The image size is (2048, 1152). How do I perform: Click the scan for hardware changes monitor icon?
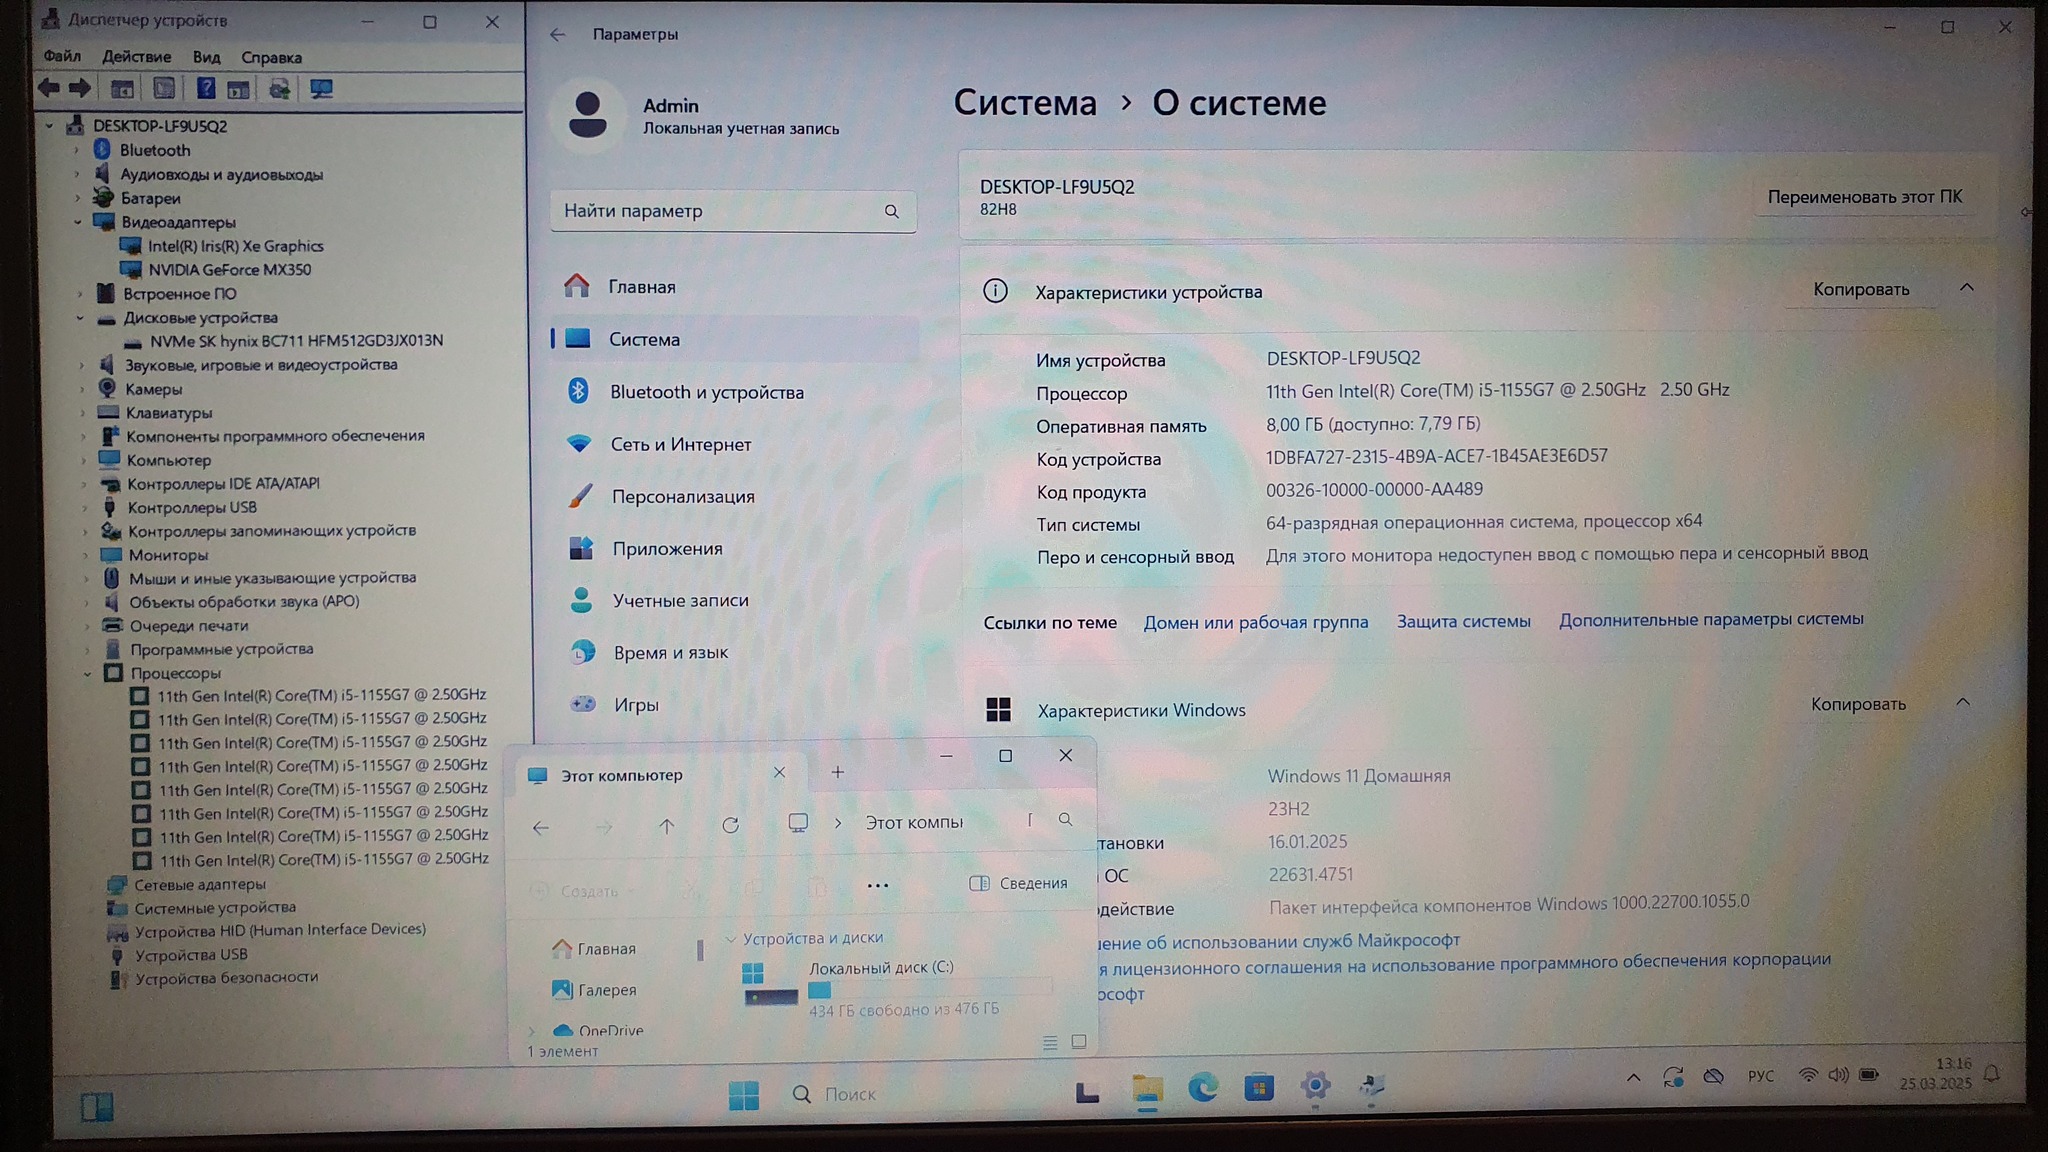click(321, 89)
